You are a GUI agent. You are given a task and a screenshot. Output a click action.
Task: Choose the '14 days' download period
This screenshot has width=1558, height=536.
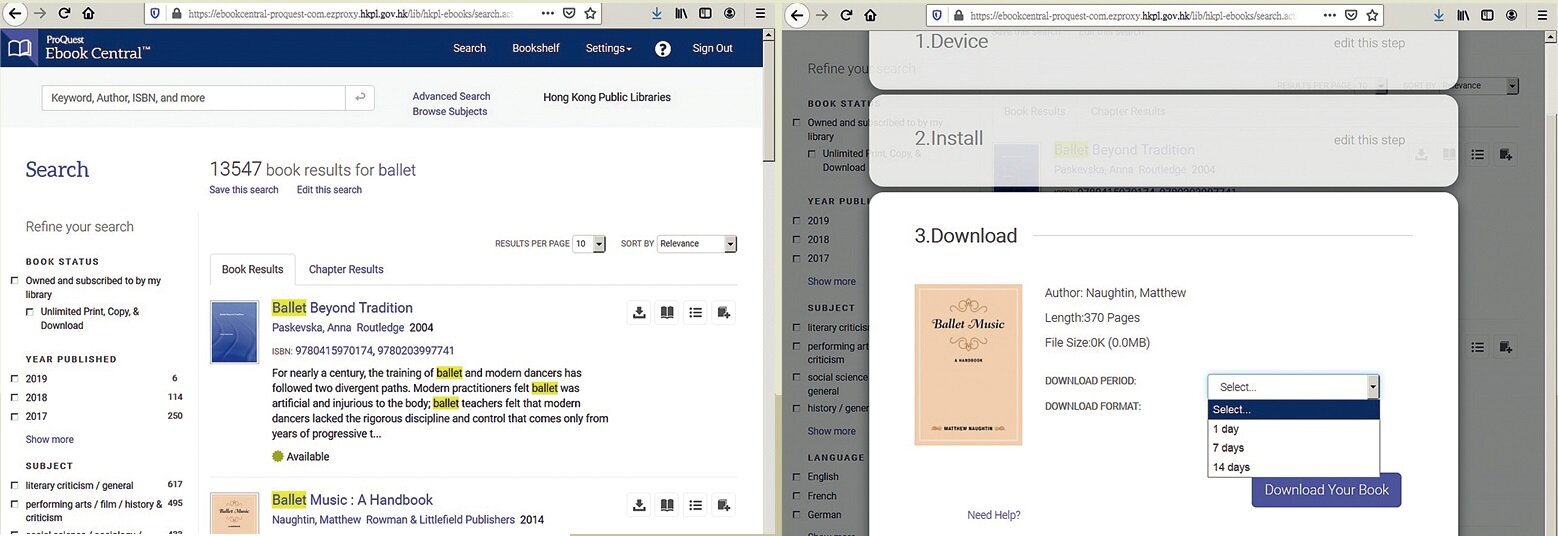[1293, 467]
